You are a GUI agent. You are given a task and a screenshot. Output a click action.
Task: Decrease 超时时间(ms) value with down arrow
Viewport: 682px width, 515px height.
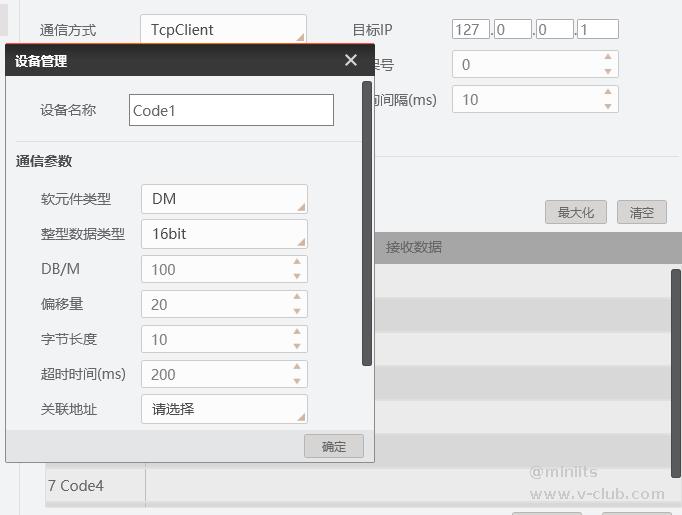point(297,381)
